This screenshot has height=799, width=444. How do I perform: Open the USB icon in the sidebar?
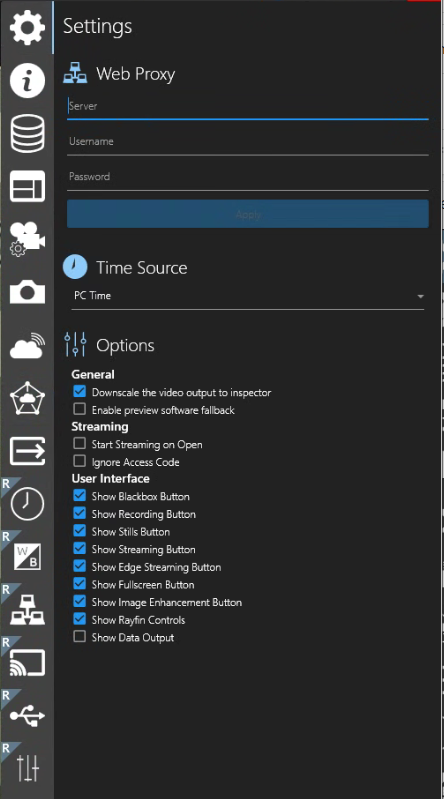click(27, 715)
